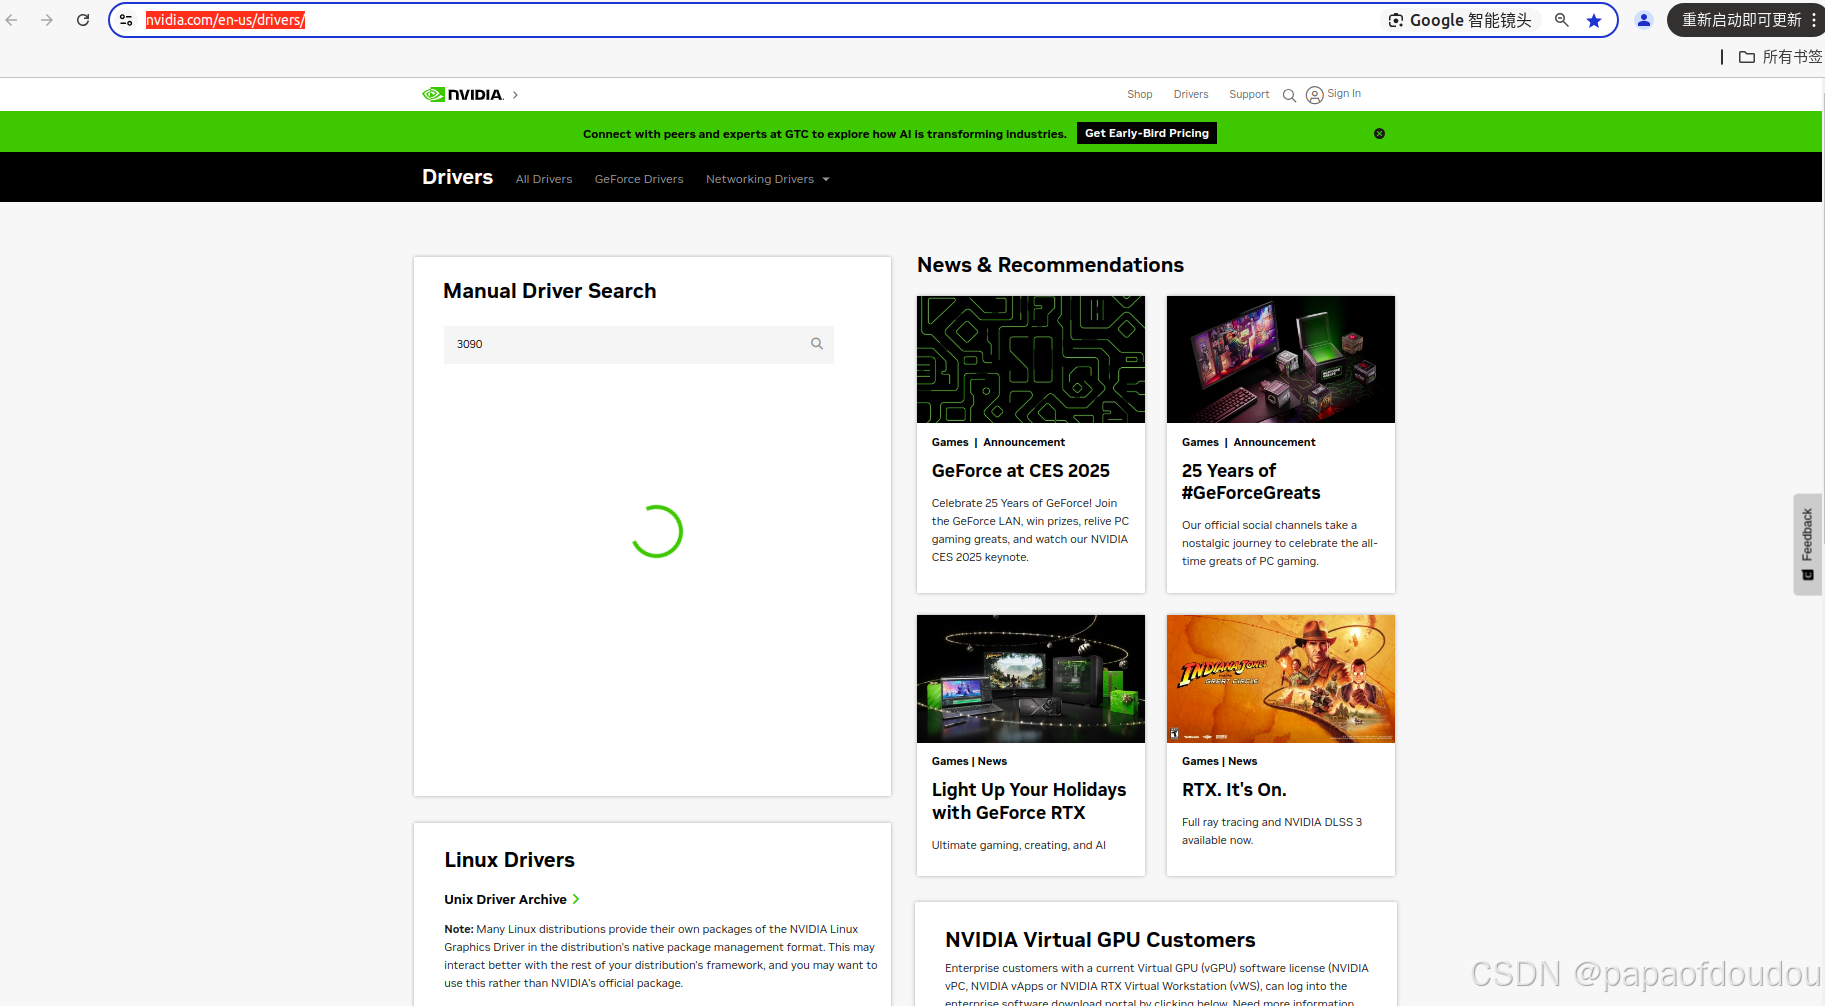Click the relaunch to update button
Viewport: 1825px width, 1006px height.
tap(1741, 20)
